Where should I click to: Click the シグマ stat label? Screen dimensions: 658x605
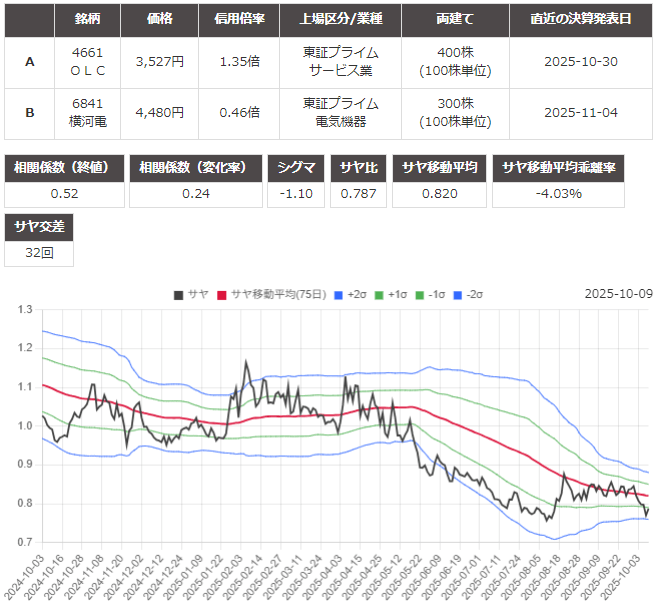tap(295, 167)
